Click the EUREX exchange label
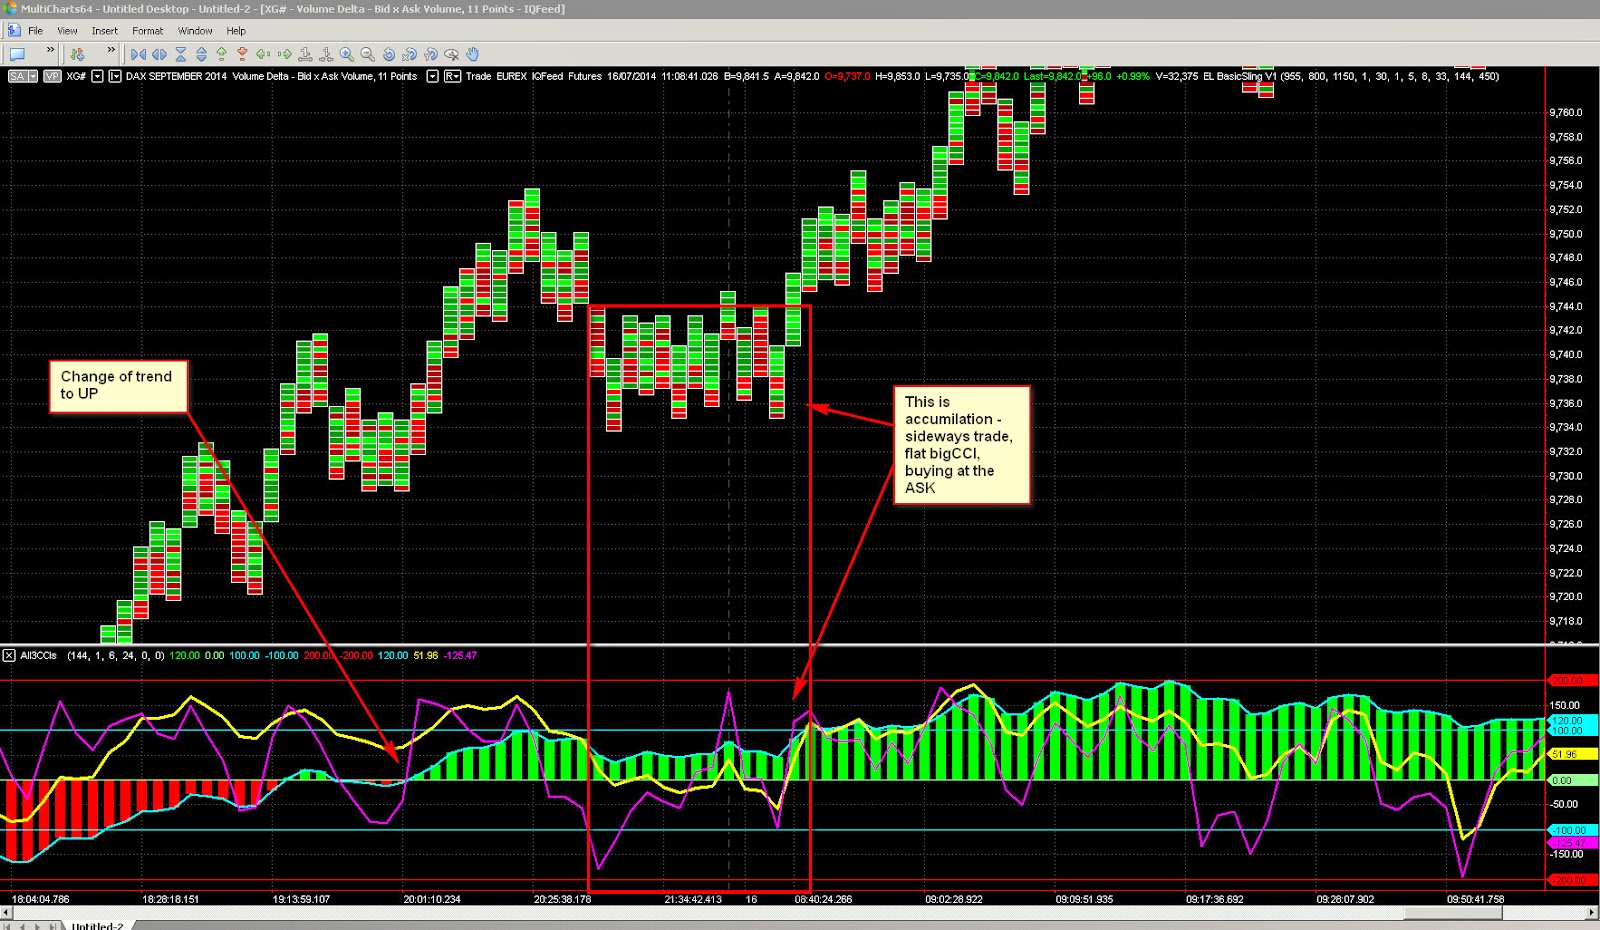Viewport: 1600px width, 930px height. pyautogui.click(x=511, y=76)
